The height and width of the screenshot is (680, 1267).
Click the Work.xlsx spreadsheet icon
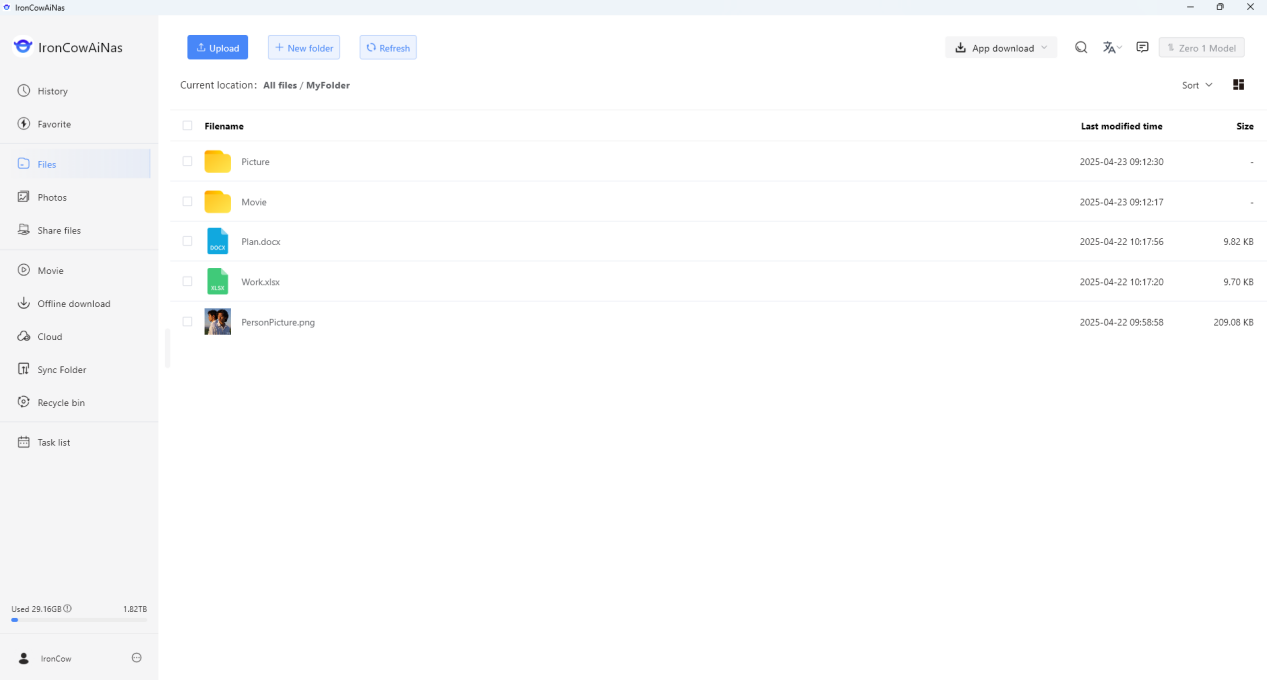(217, 282)
